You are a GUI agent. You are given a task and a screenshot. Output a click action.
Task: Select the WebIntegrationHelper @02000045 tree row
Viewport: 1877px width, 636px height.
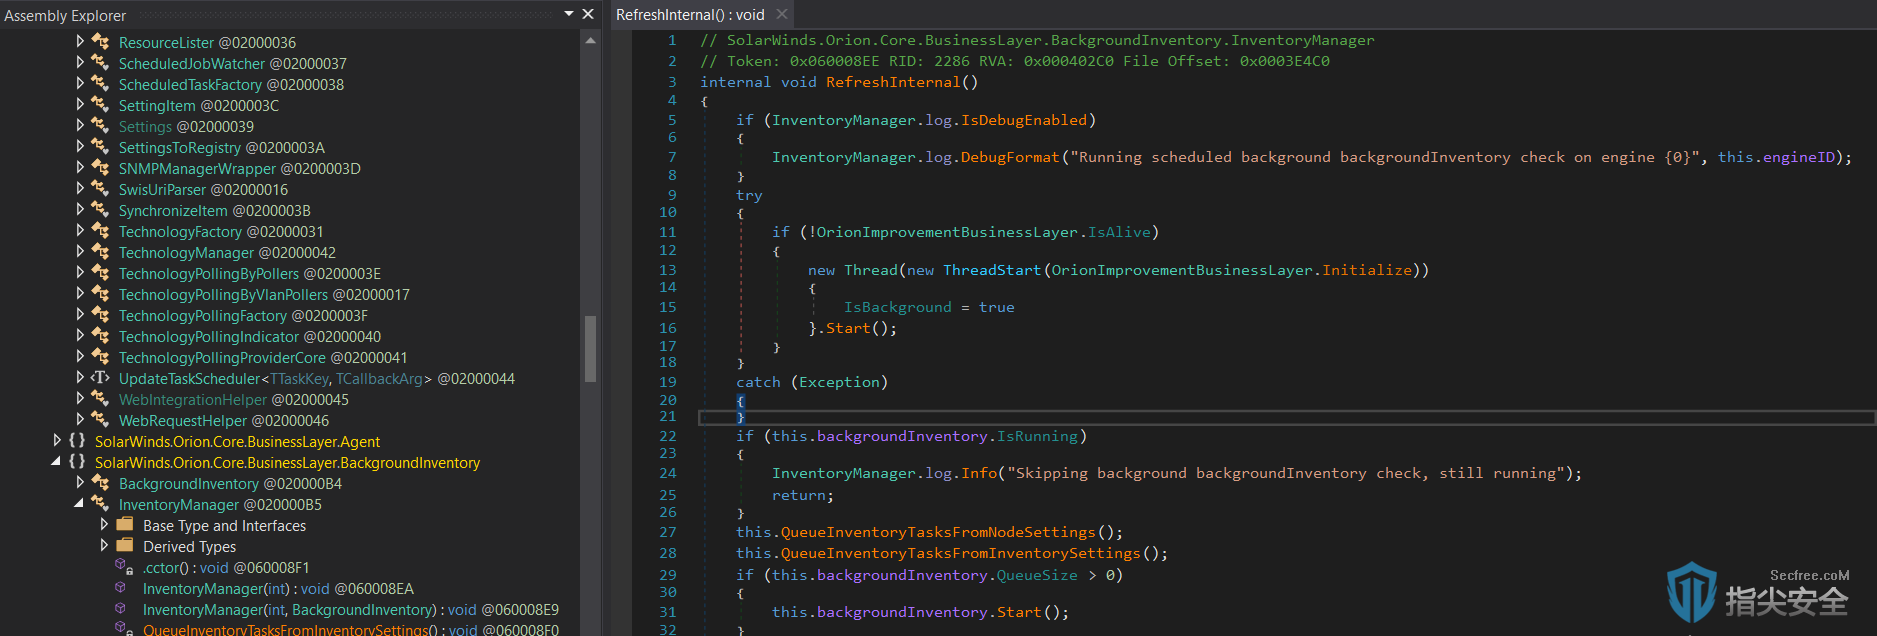coord(234,399)
